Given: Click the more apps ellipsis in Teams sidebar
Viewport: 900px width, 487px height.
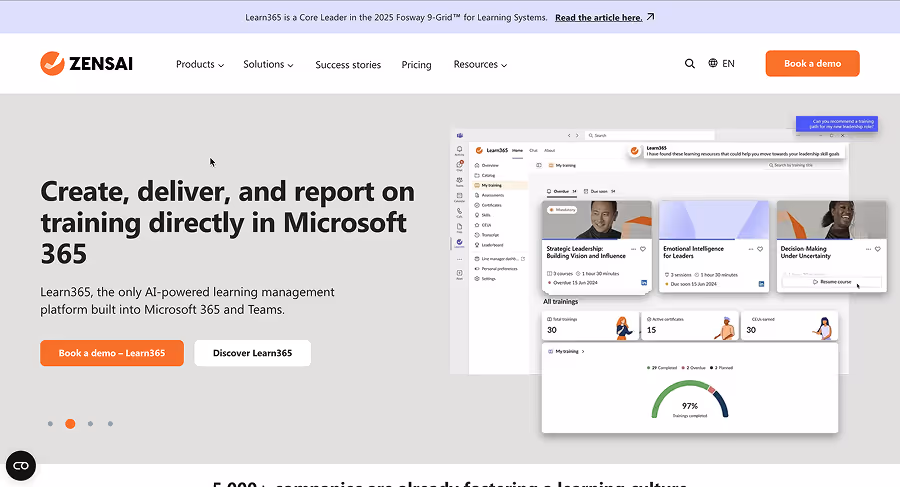Looking at the screenshot, I should (x=459, y=260).
